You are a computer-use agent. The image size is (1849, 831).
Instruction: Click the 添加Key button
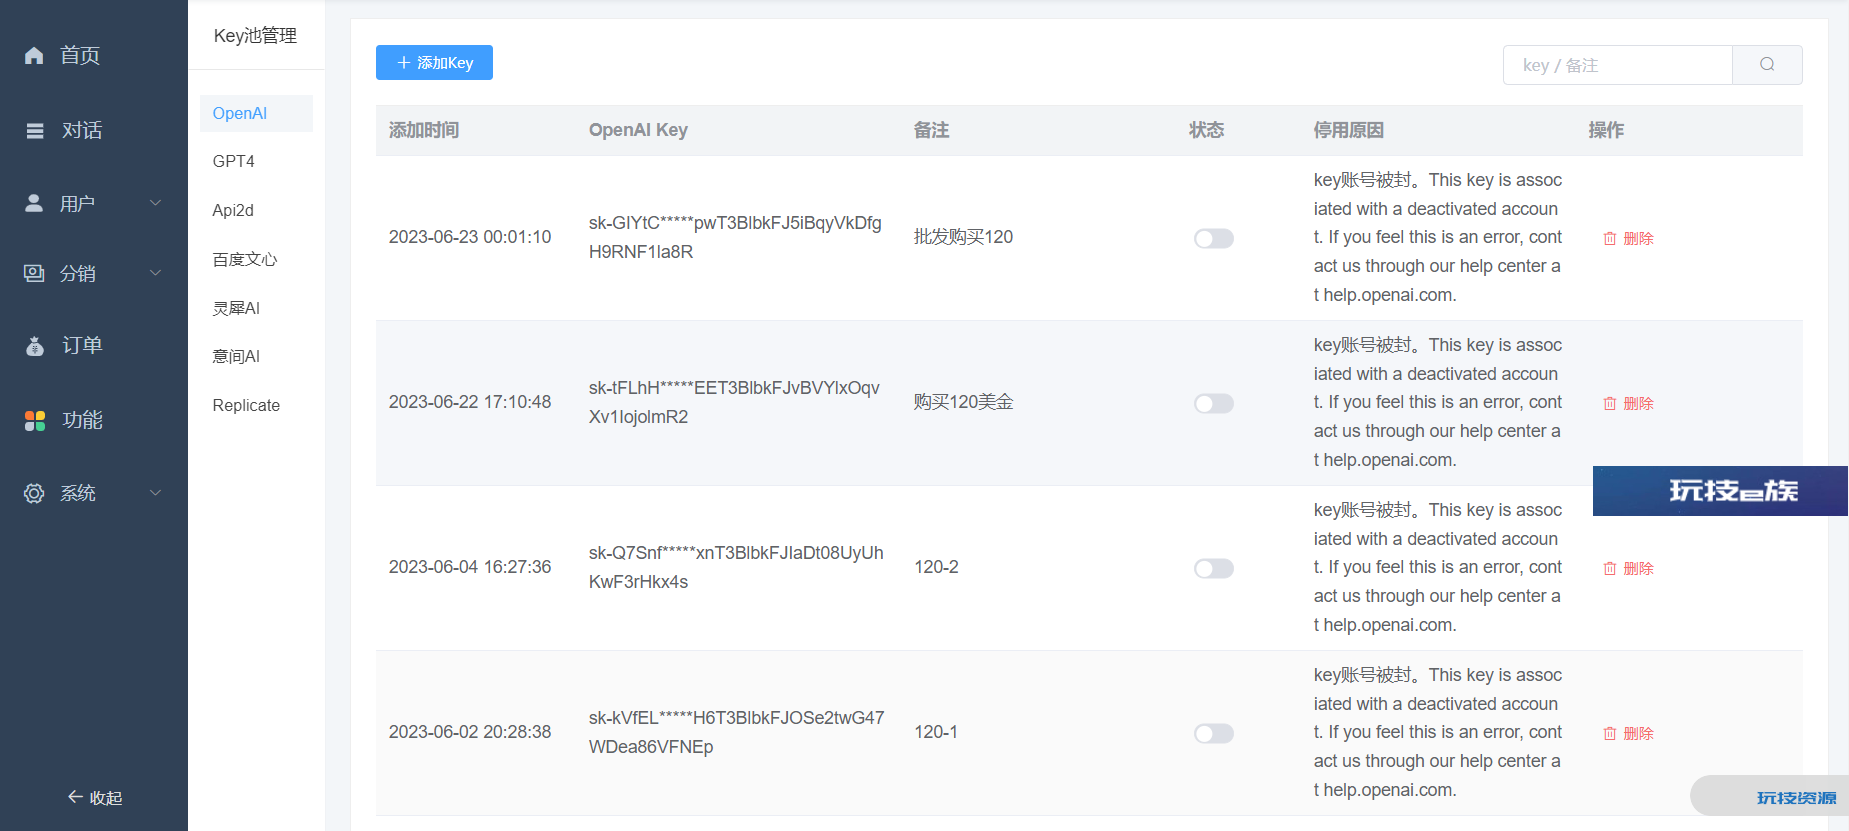434,62
